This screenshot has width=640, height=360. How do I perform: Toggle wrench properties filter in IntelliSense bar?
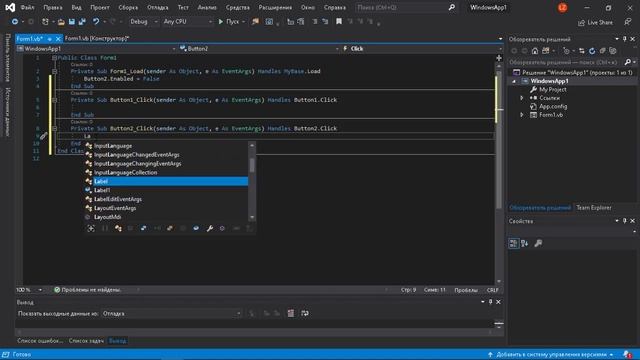pyautogui.click(x=209, y=228)
